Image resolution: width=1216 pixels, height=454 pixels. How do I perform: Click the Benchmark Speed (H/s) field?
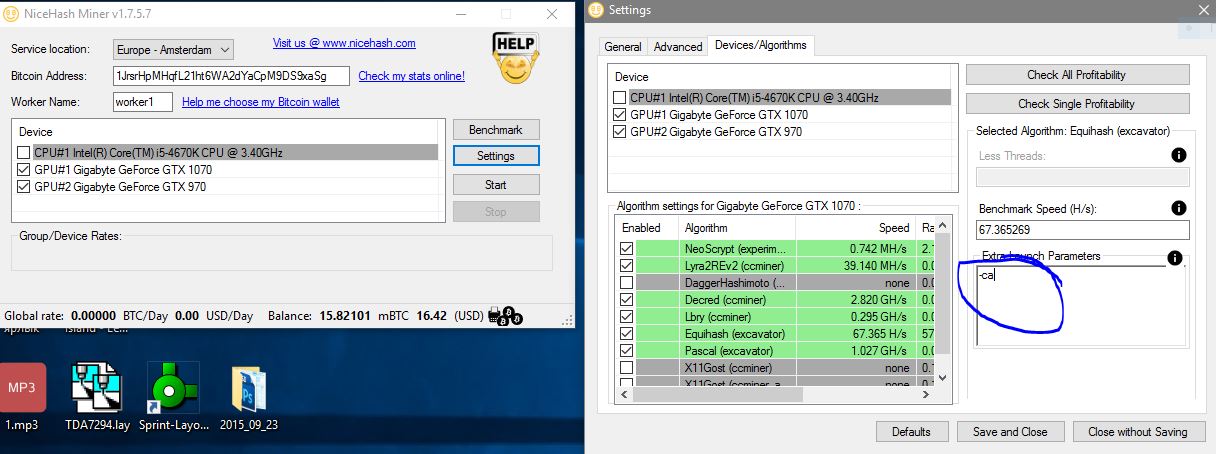coord(1083,230)
